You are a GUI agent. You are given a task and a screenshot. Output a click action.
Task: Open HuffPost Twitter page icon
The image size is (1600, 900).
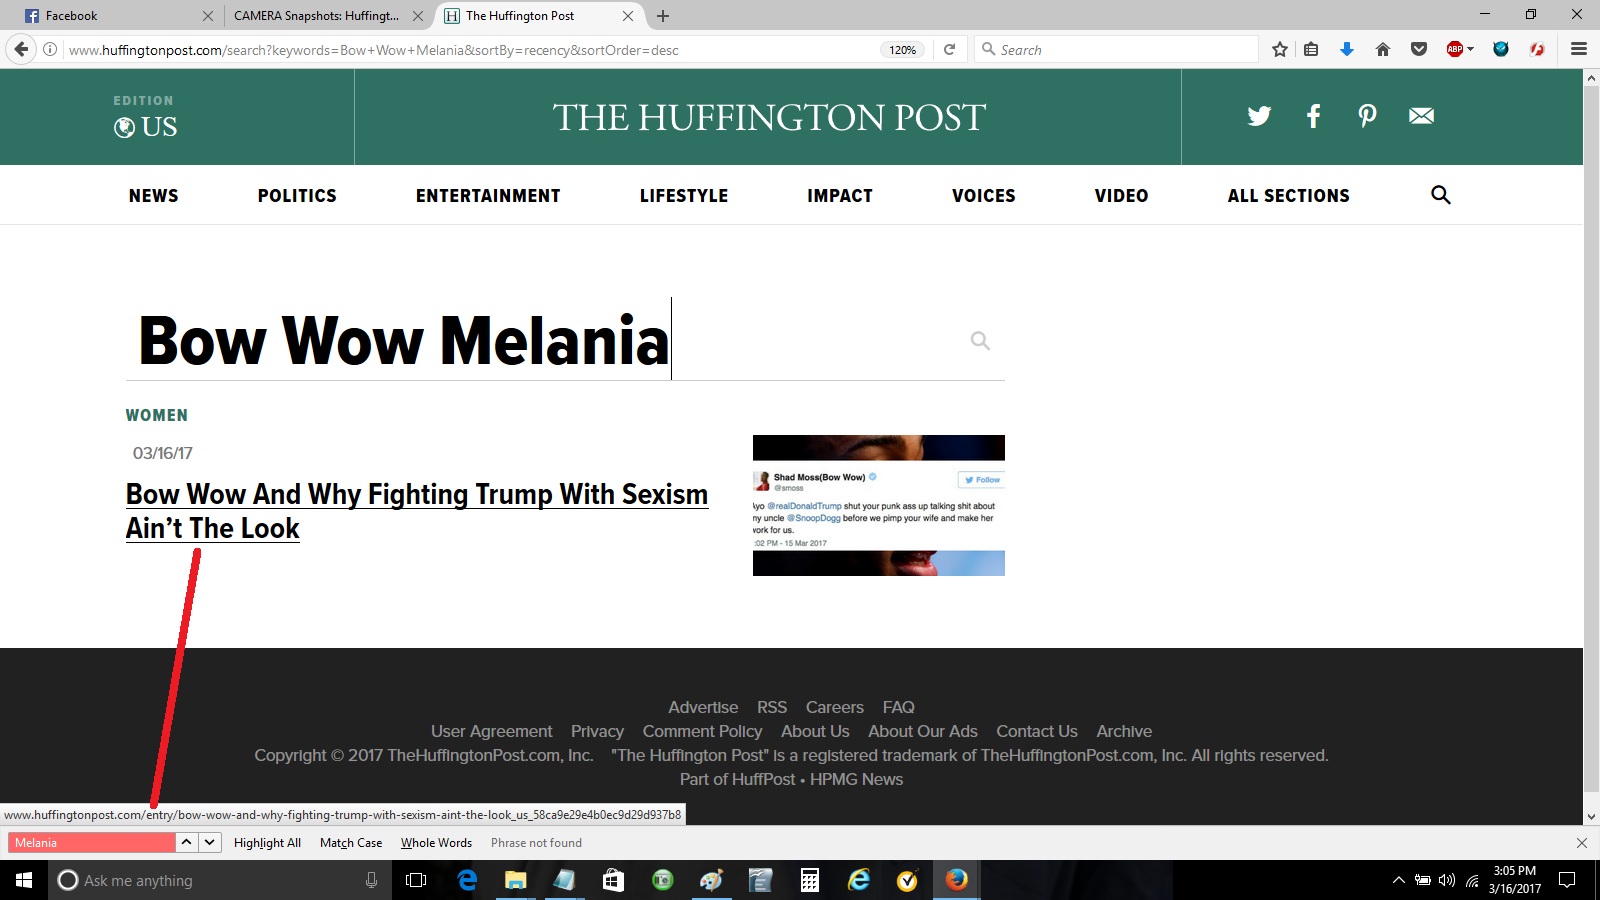pyautogui.click(x=1259, y=116)
